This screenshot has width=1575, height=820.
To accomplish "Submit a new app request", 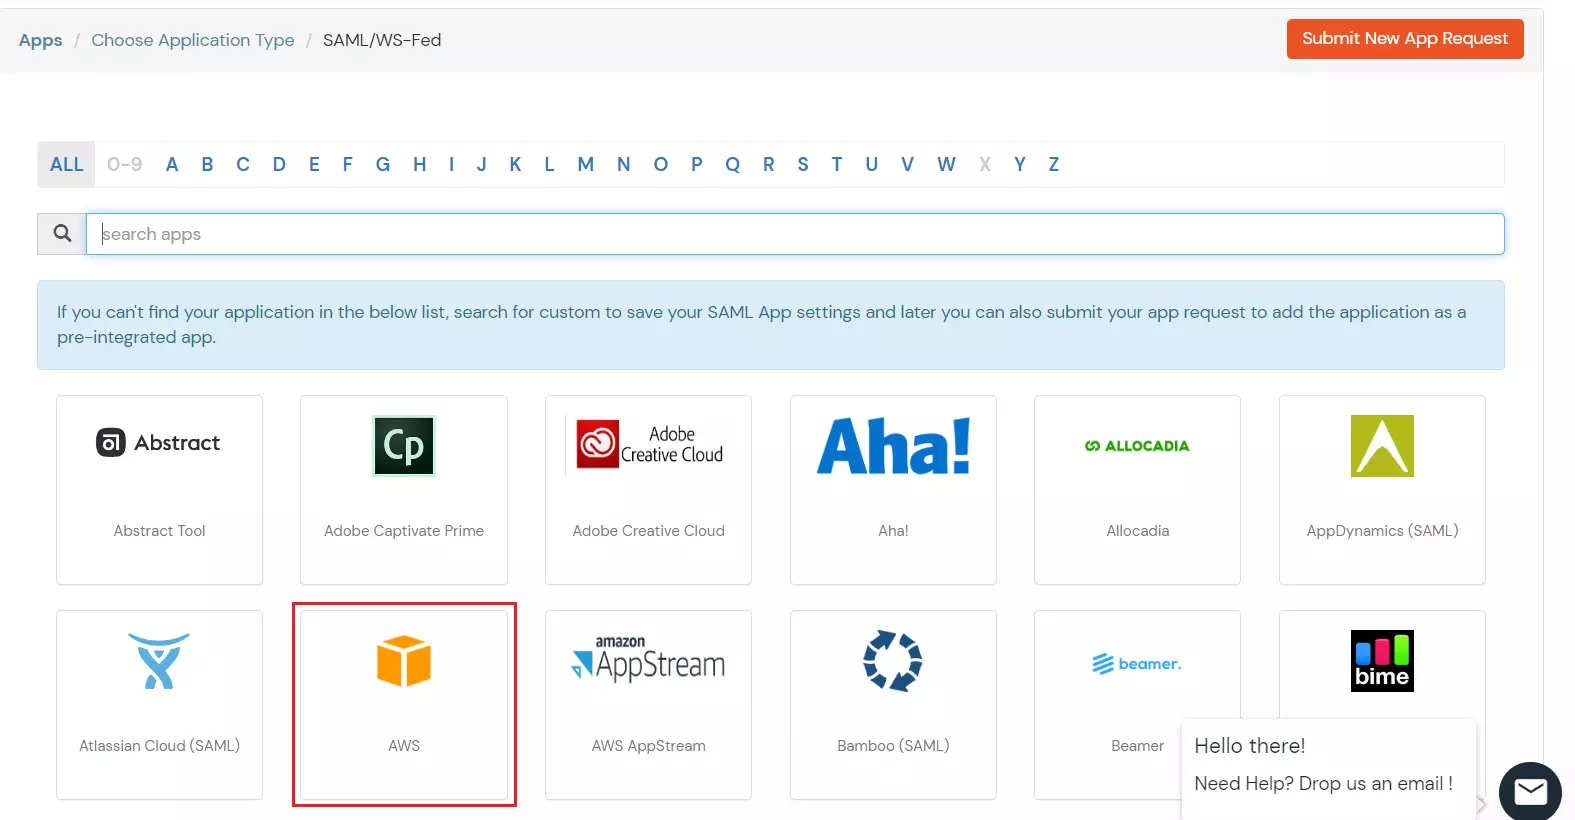I will [x=1405, y=39].
